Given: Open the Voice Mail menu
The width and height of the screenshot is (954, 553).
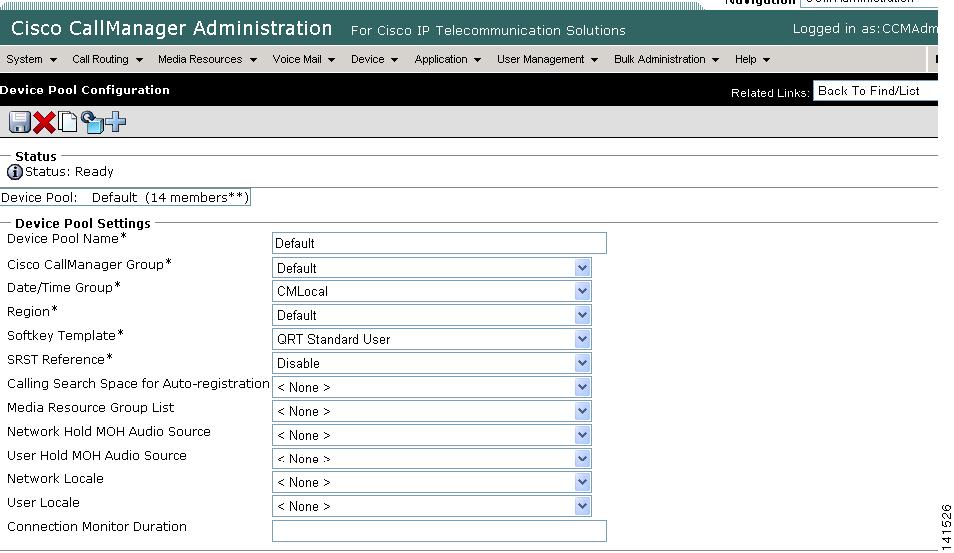Looking at the screenshot, I should point(304,60).
